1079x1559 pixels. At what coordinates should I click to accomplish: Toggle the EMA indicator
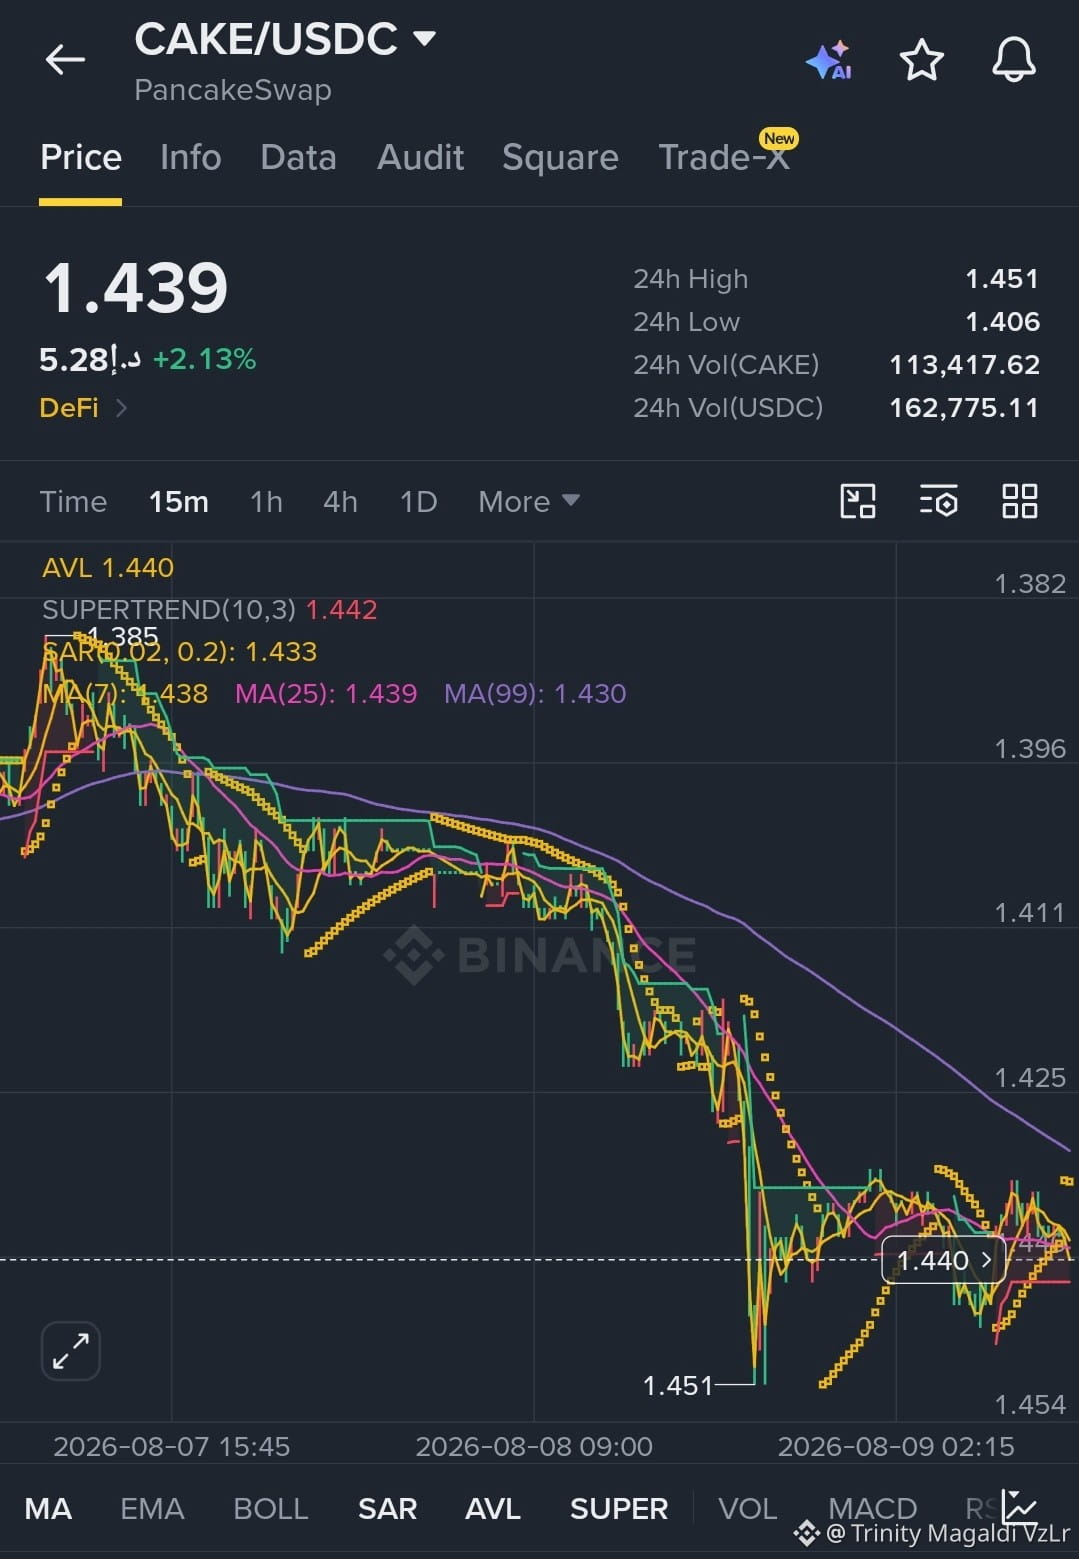152,1508
